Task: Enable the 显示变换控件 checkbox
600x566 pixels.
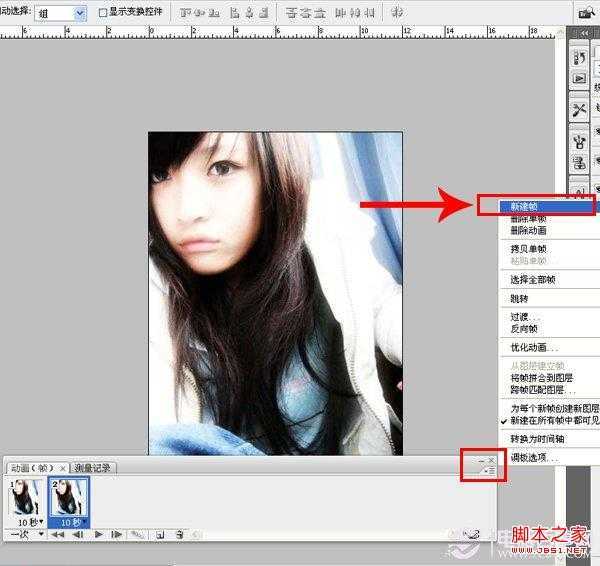Action: click(103, 13)
